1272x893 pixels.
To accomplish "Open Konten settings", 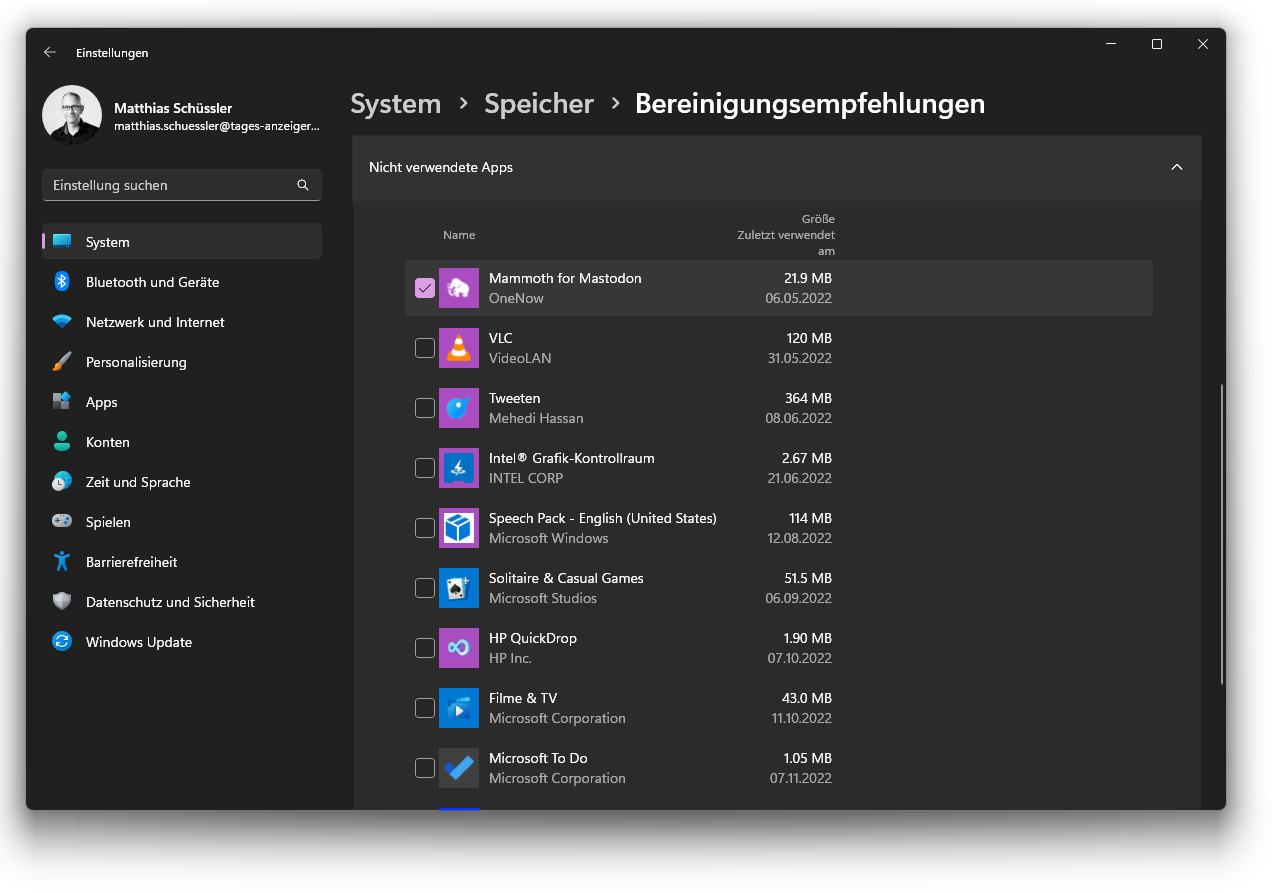I will tap(182, 442).
